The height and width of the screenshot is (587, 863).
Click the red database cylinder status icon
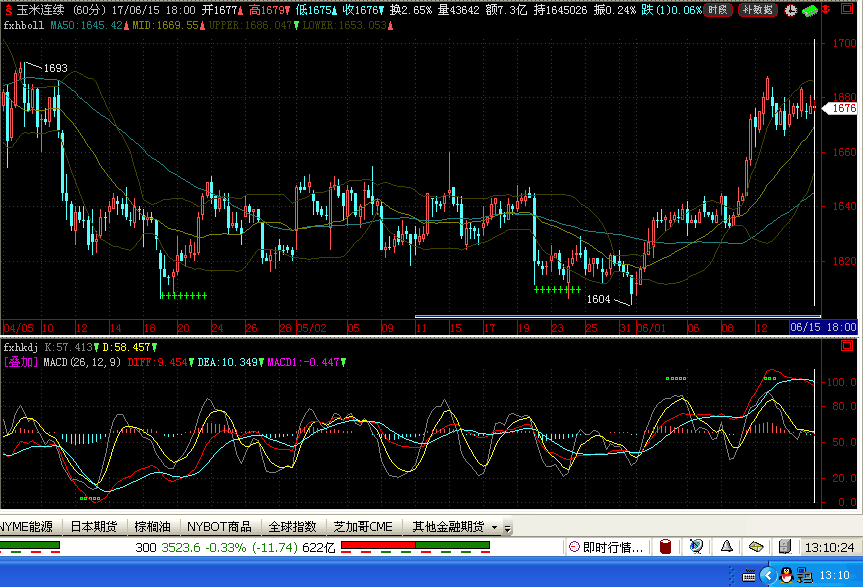663,547
